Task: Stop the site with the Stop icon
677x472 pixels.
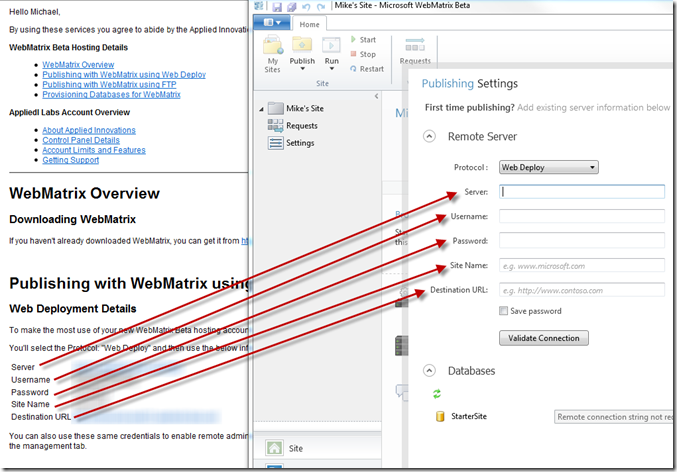Action: (353, 54)
